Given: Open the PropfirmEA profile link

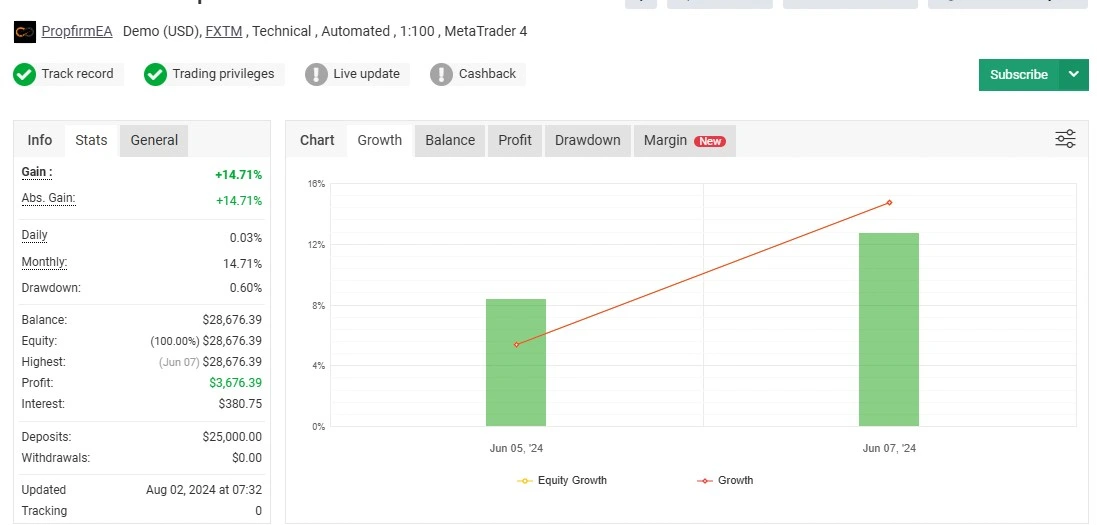Looking at the screenshot, I should 77,32.
